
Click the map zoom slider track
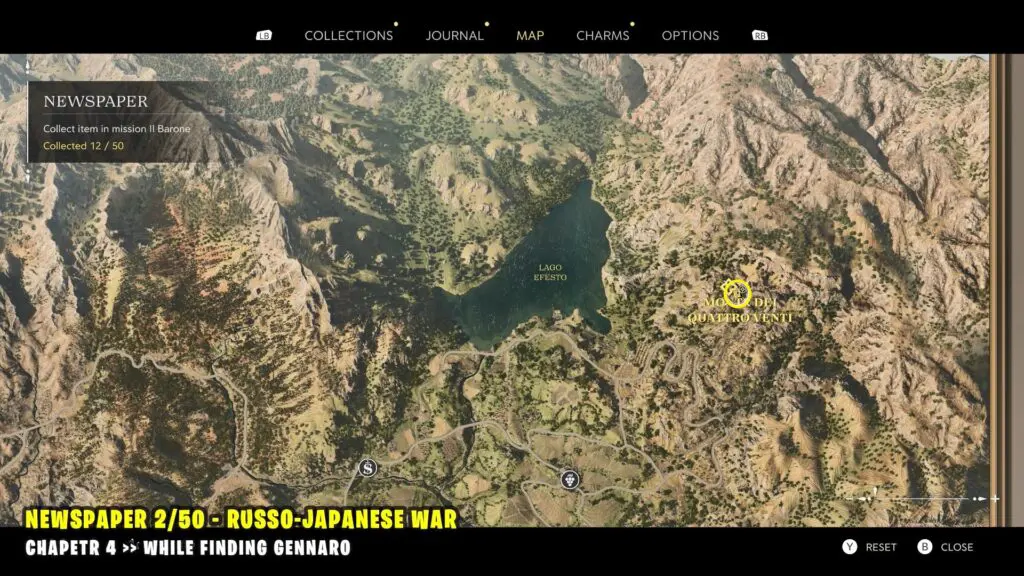pos(920,498)
